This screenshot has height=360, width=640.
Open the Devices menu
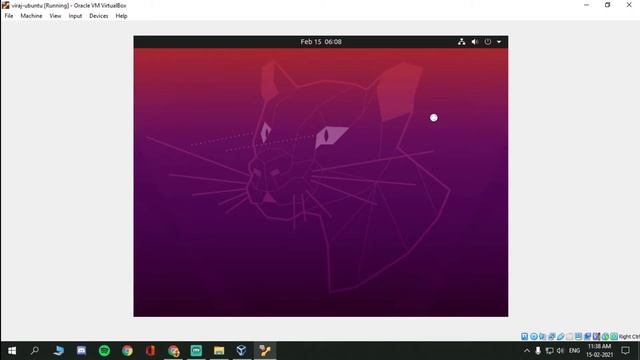coord(98,16)
